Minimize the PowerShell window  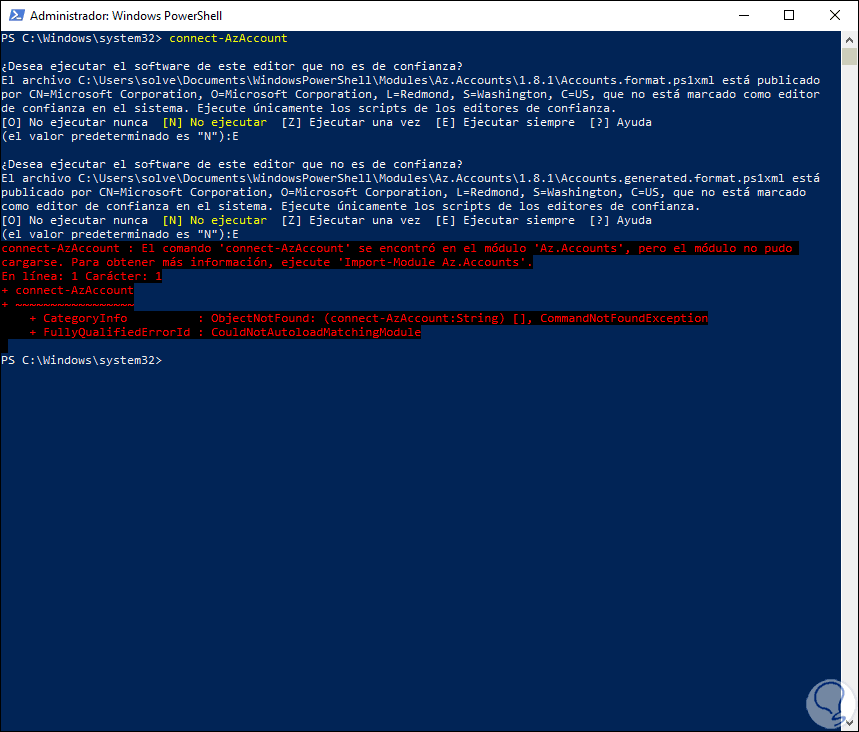tap(743, 15)
